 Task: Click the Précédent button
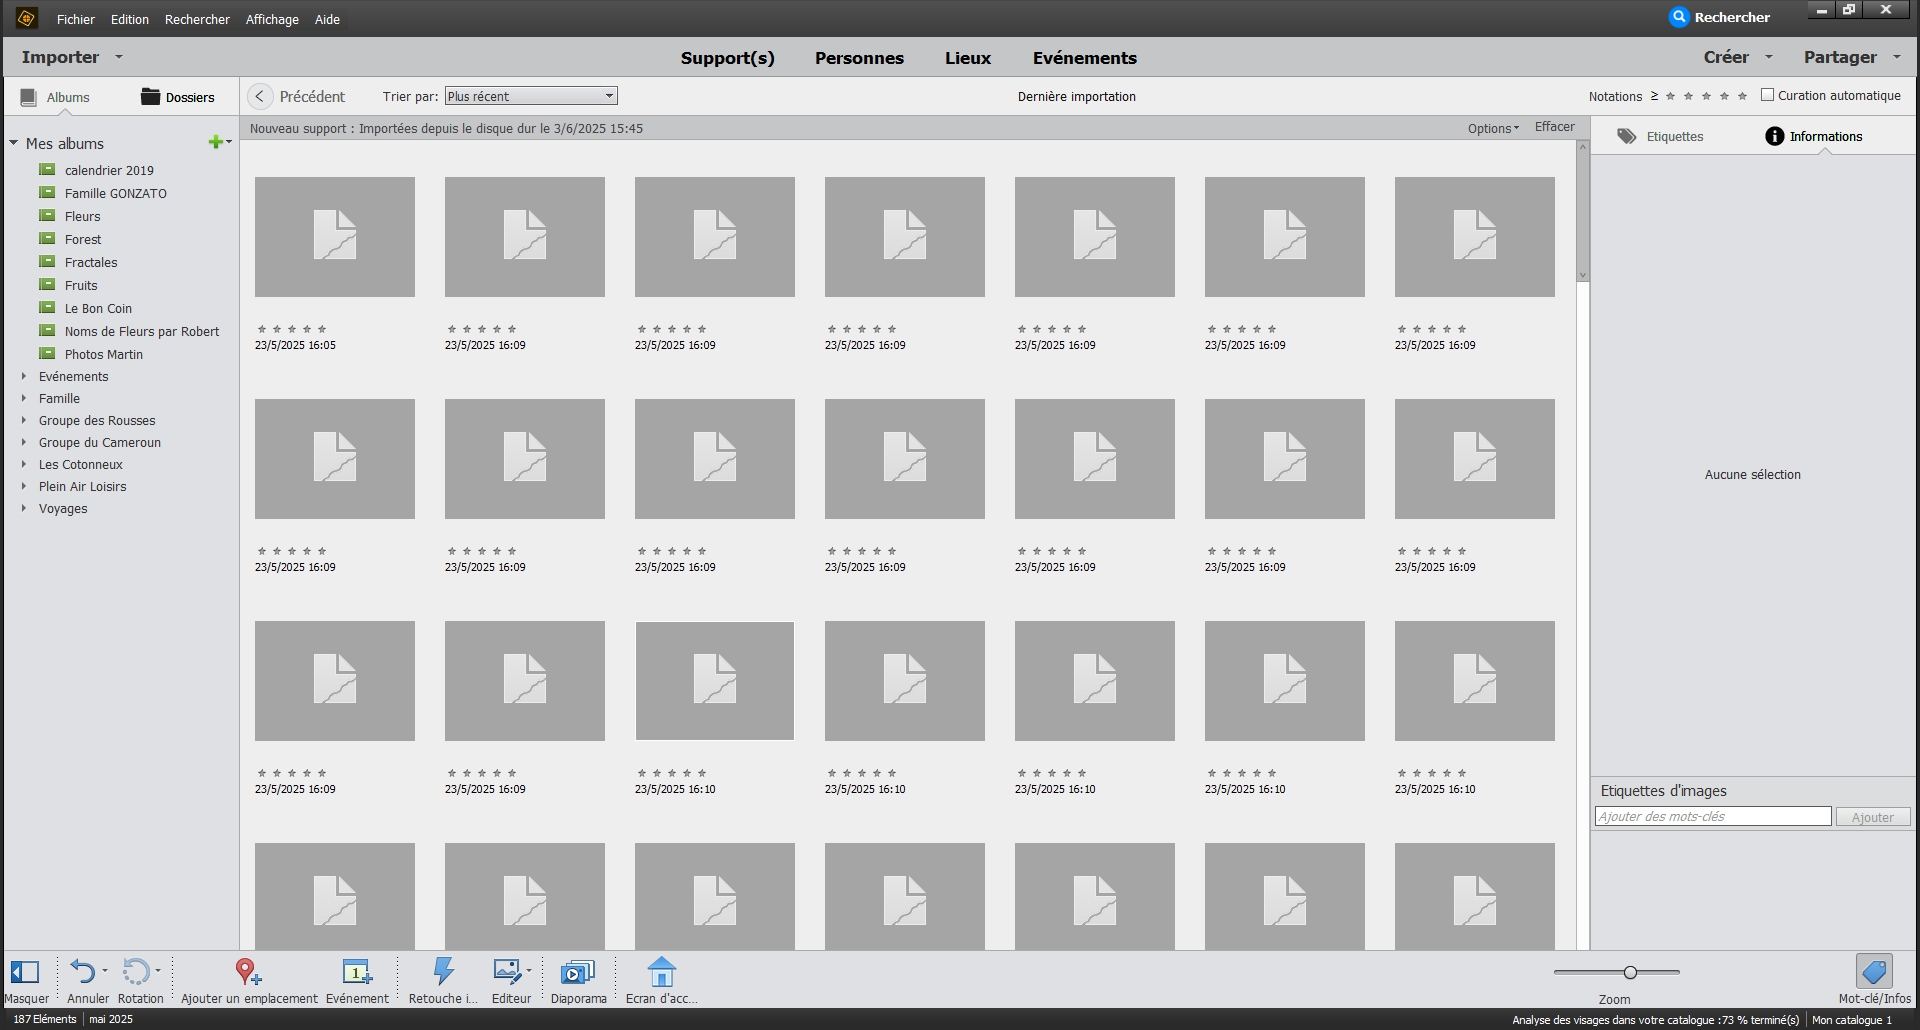pos(298,95)
